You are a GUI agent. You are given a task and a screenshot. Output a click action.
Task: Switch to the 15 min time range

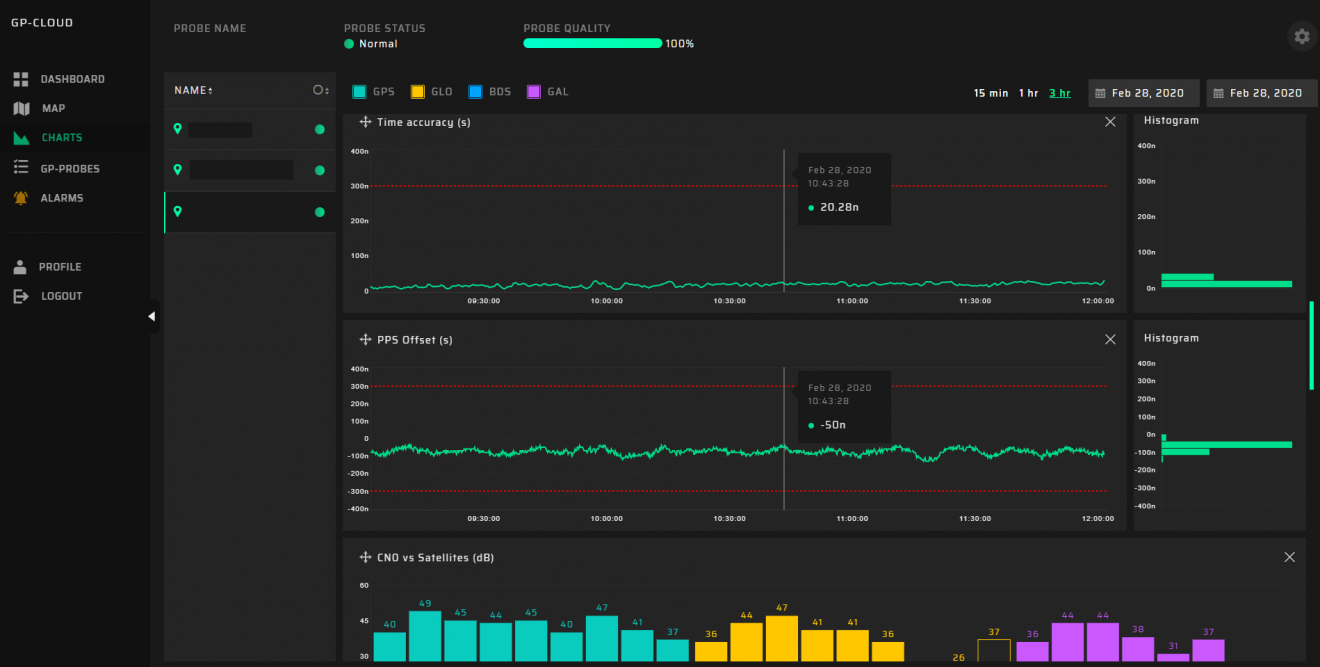(990, 92)
